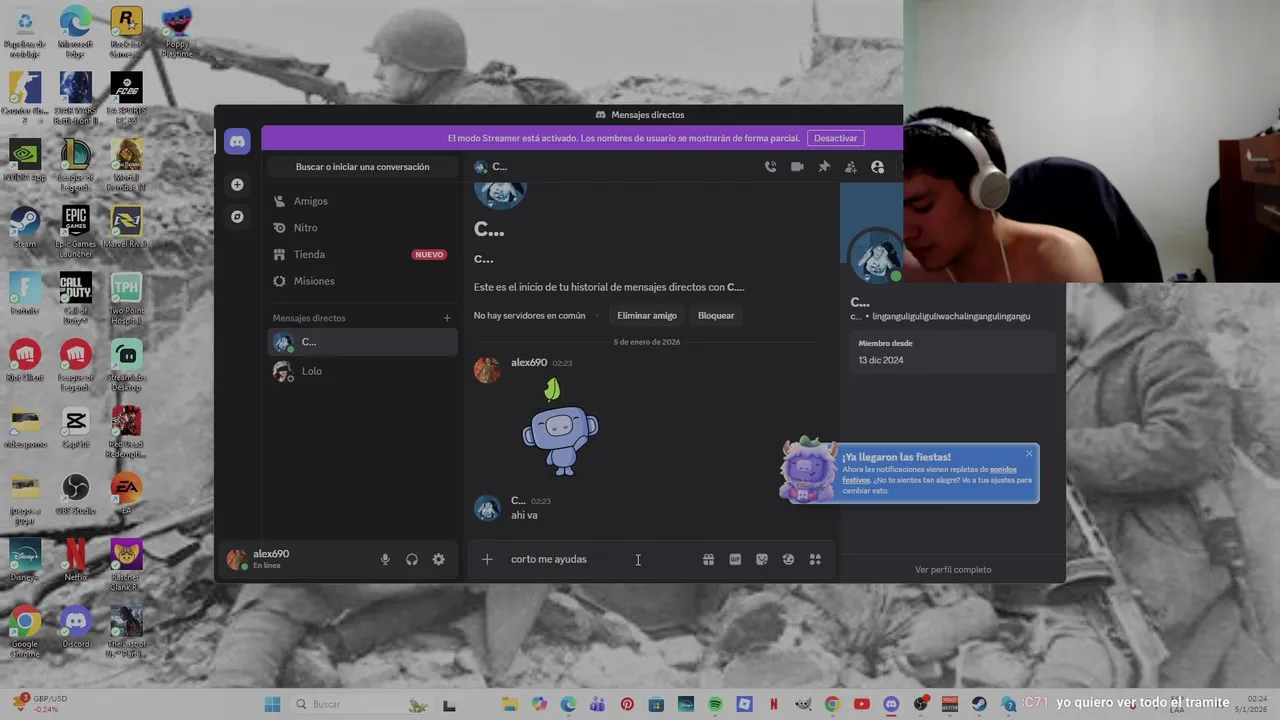This screenshot has height=720, width=1280.
Task: Open the Amigos tab
Action: (362, 201)
